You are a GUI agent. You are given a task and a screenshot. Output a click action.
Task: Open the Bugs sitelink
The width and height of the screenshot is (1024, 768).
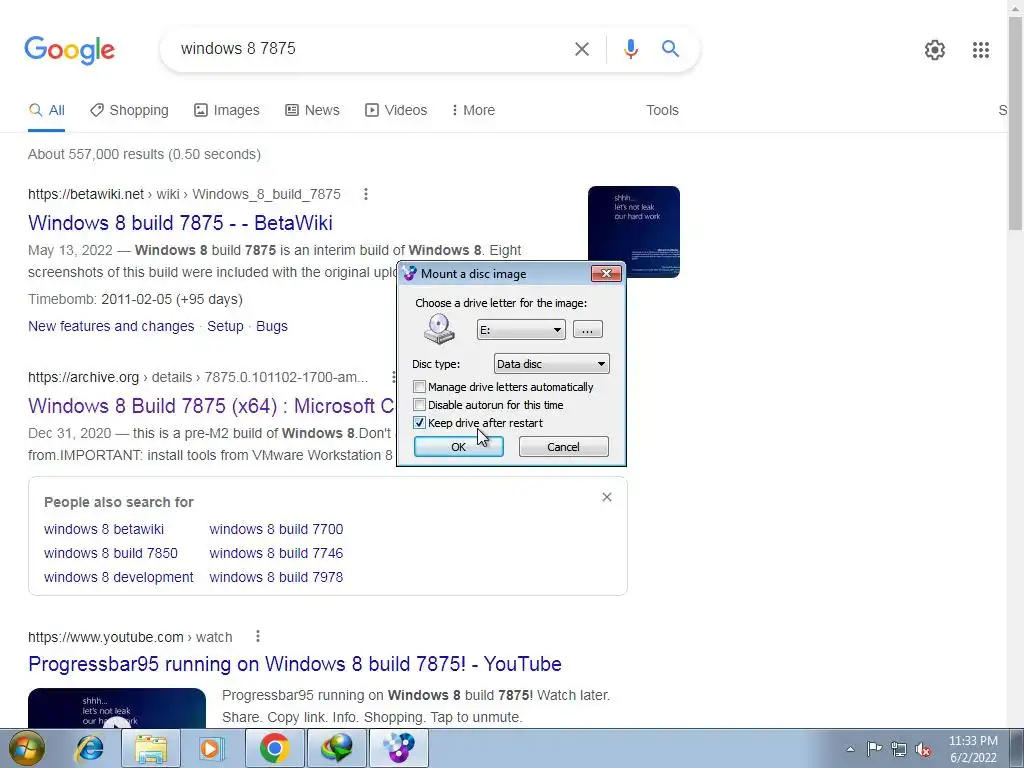272,326
